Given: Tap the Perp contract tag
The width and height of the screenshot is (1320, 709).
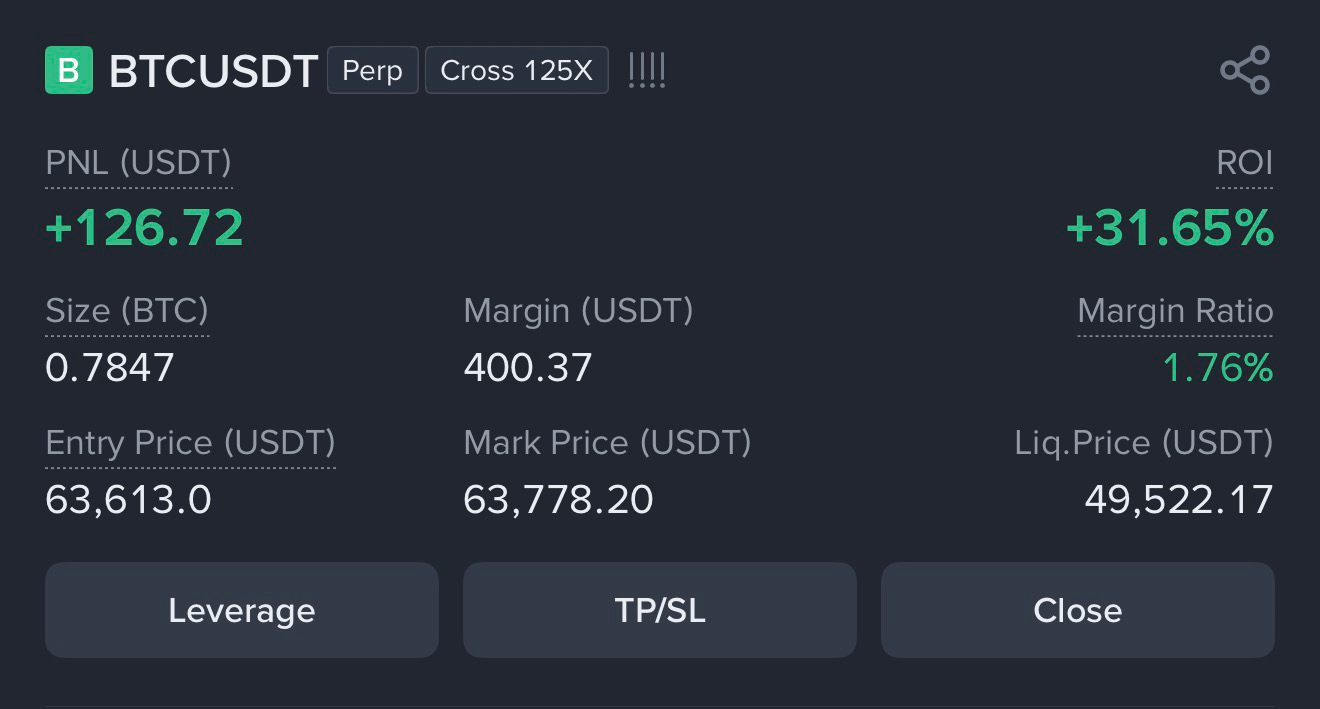Looking at the screenshot, I should [x=373, y=70].
